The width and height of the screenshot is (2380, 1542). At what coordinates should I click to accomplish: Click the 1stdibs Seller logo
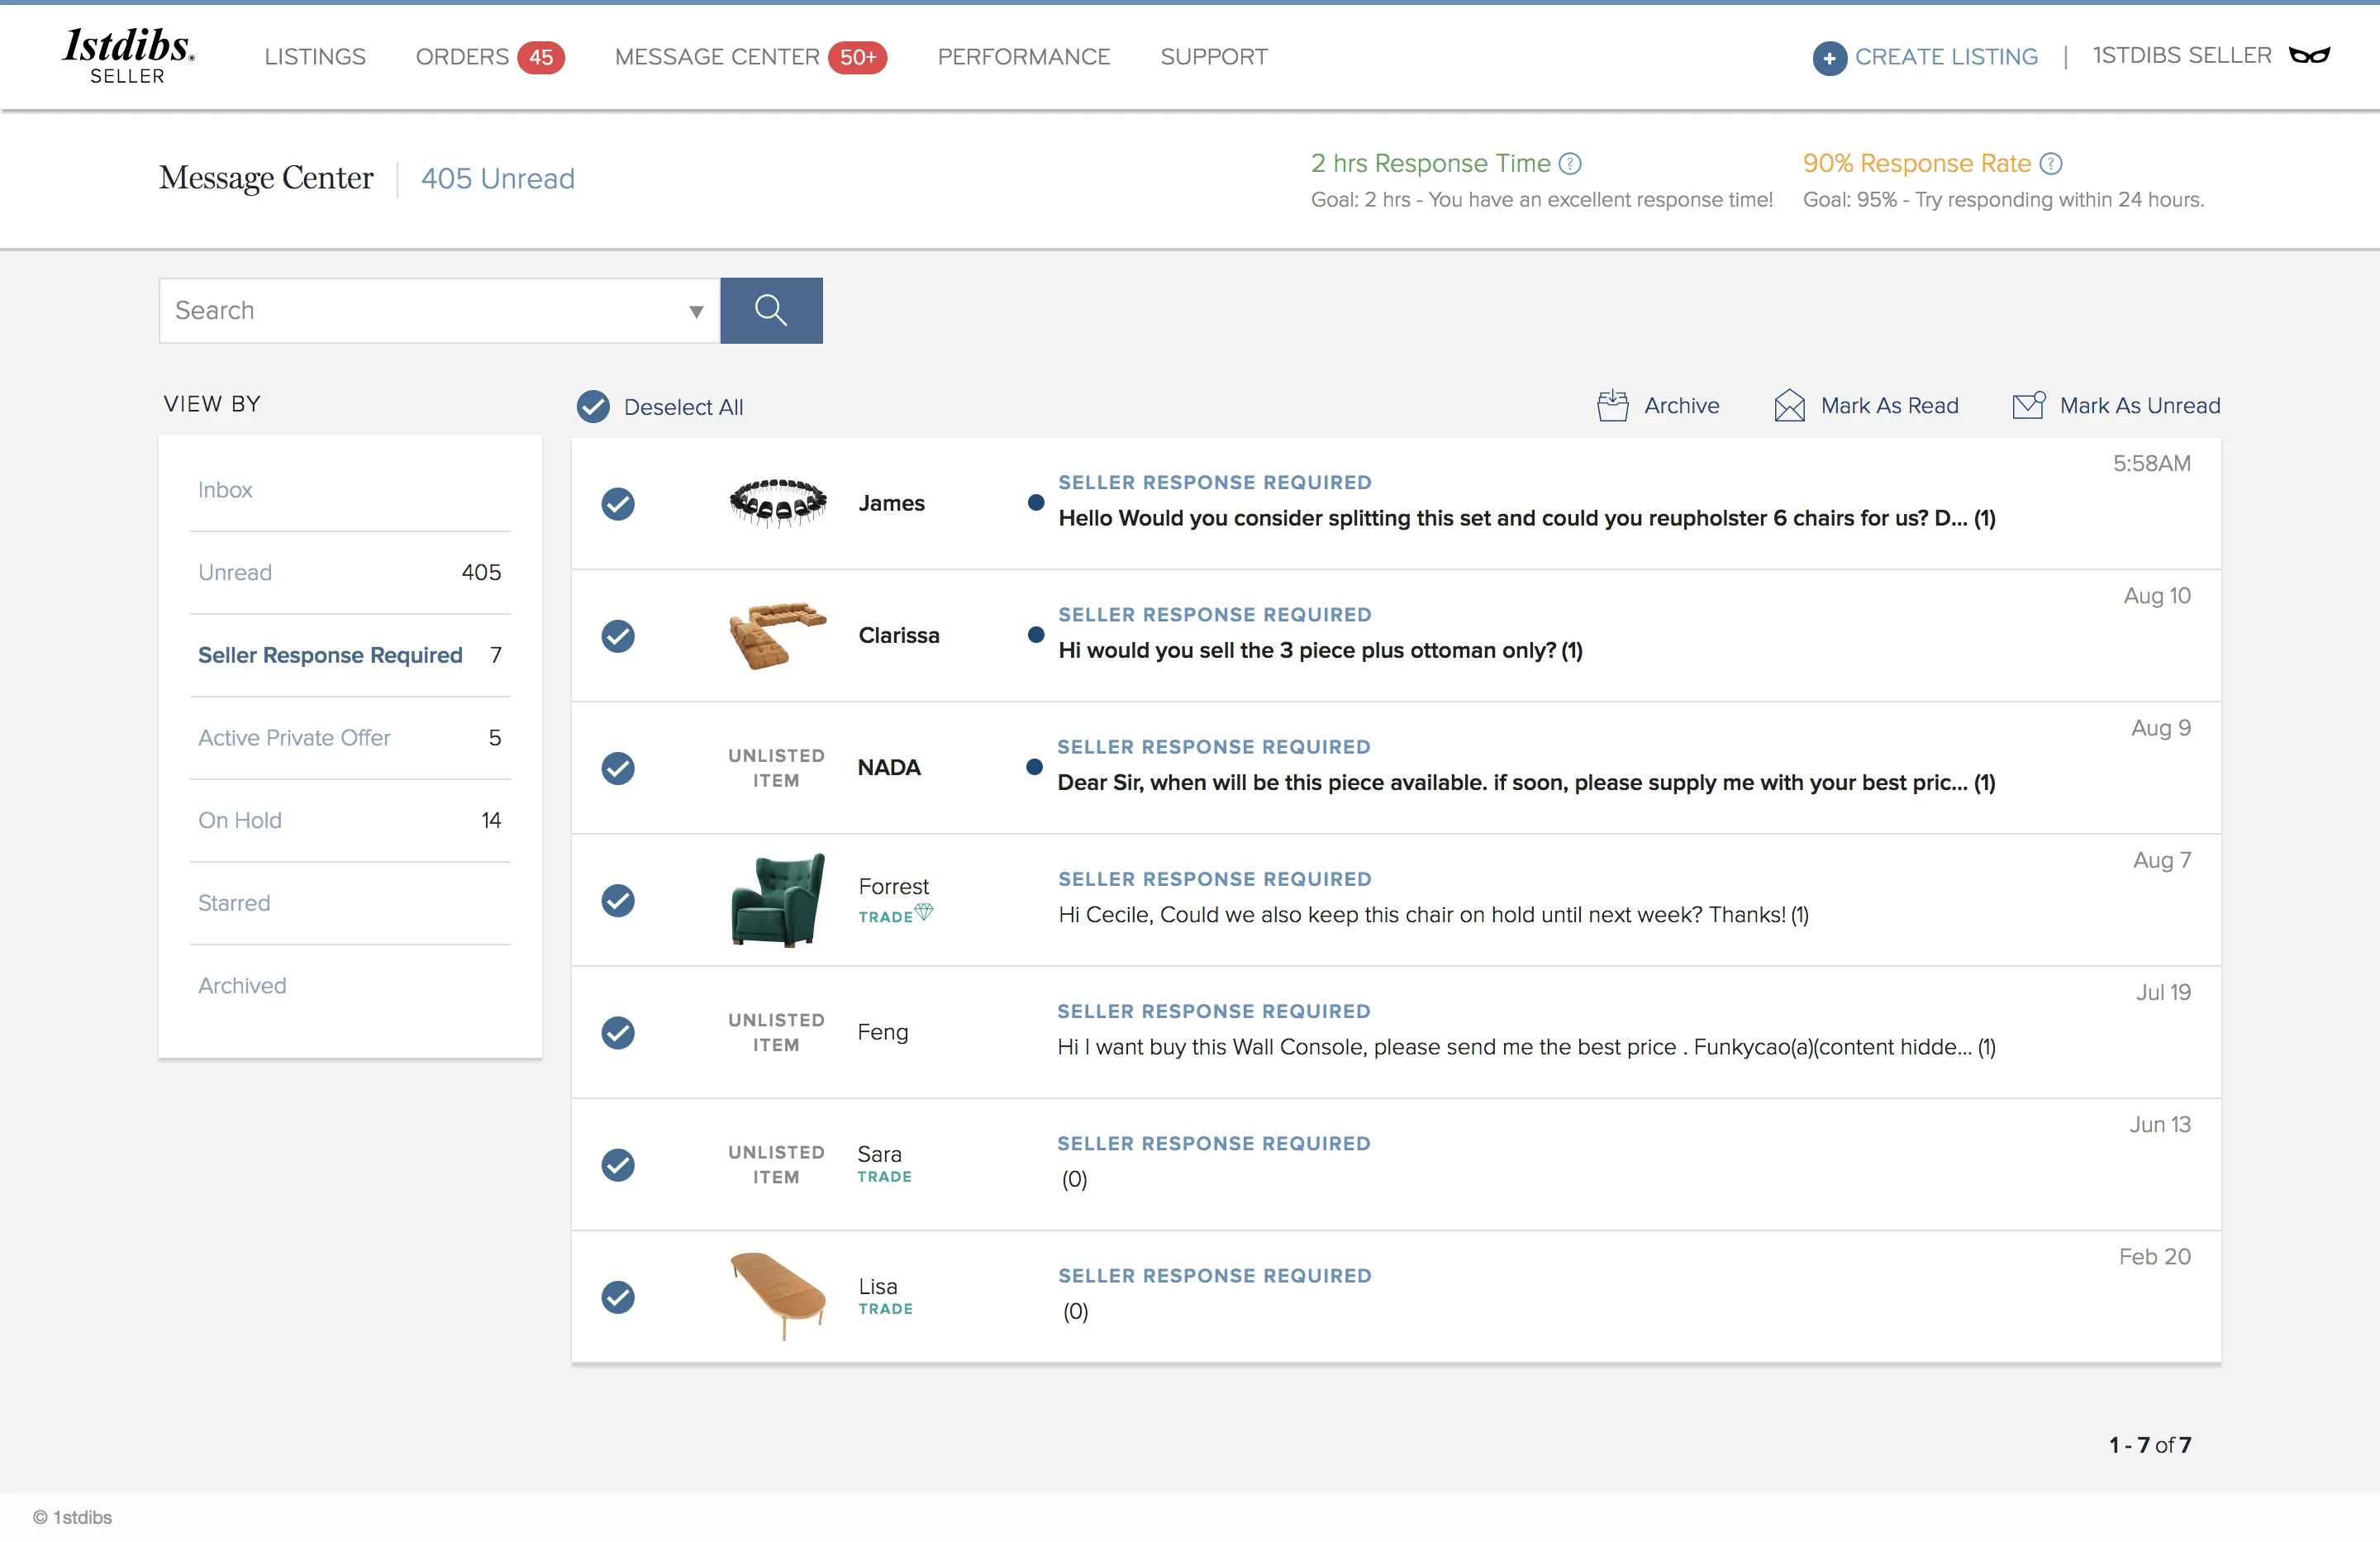click(128, 55)
